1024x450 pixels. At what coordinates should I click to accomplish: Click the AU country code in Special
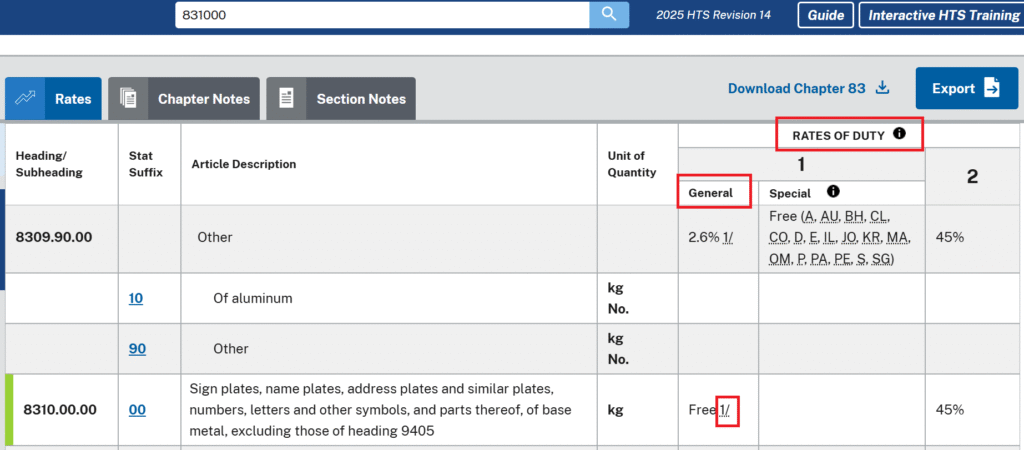(x=827, y=216)
